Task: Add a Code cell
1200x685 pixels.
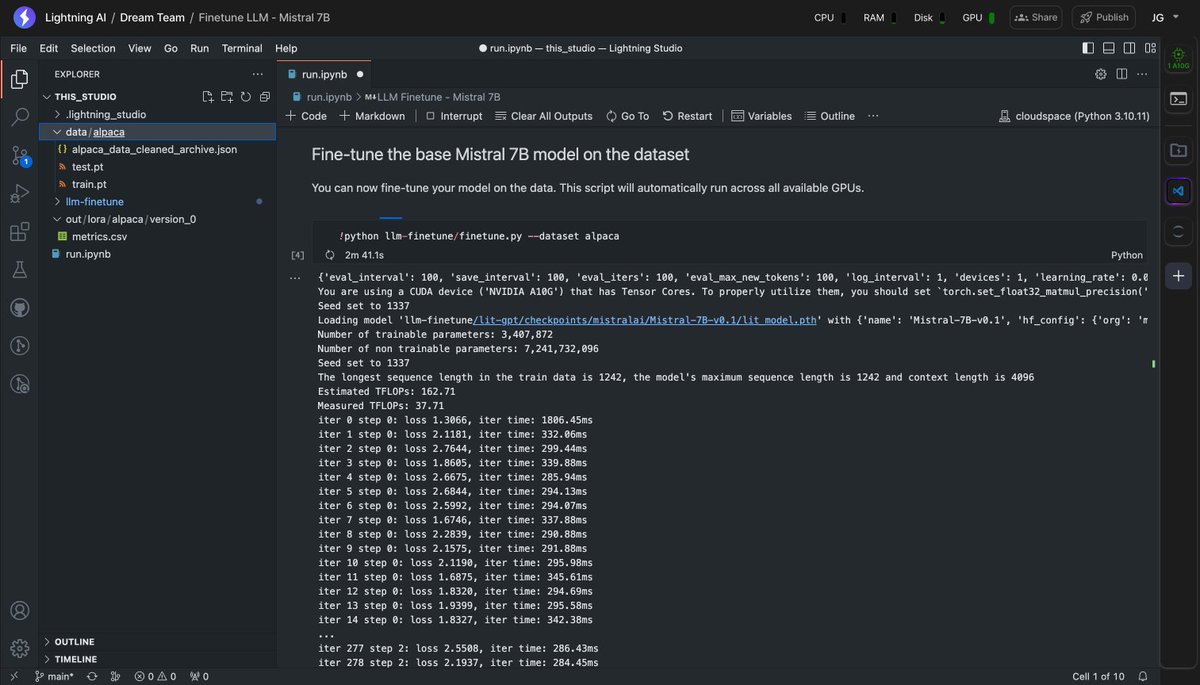Action: point(306,116)
